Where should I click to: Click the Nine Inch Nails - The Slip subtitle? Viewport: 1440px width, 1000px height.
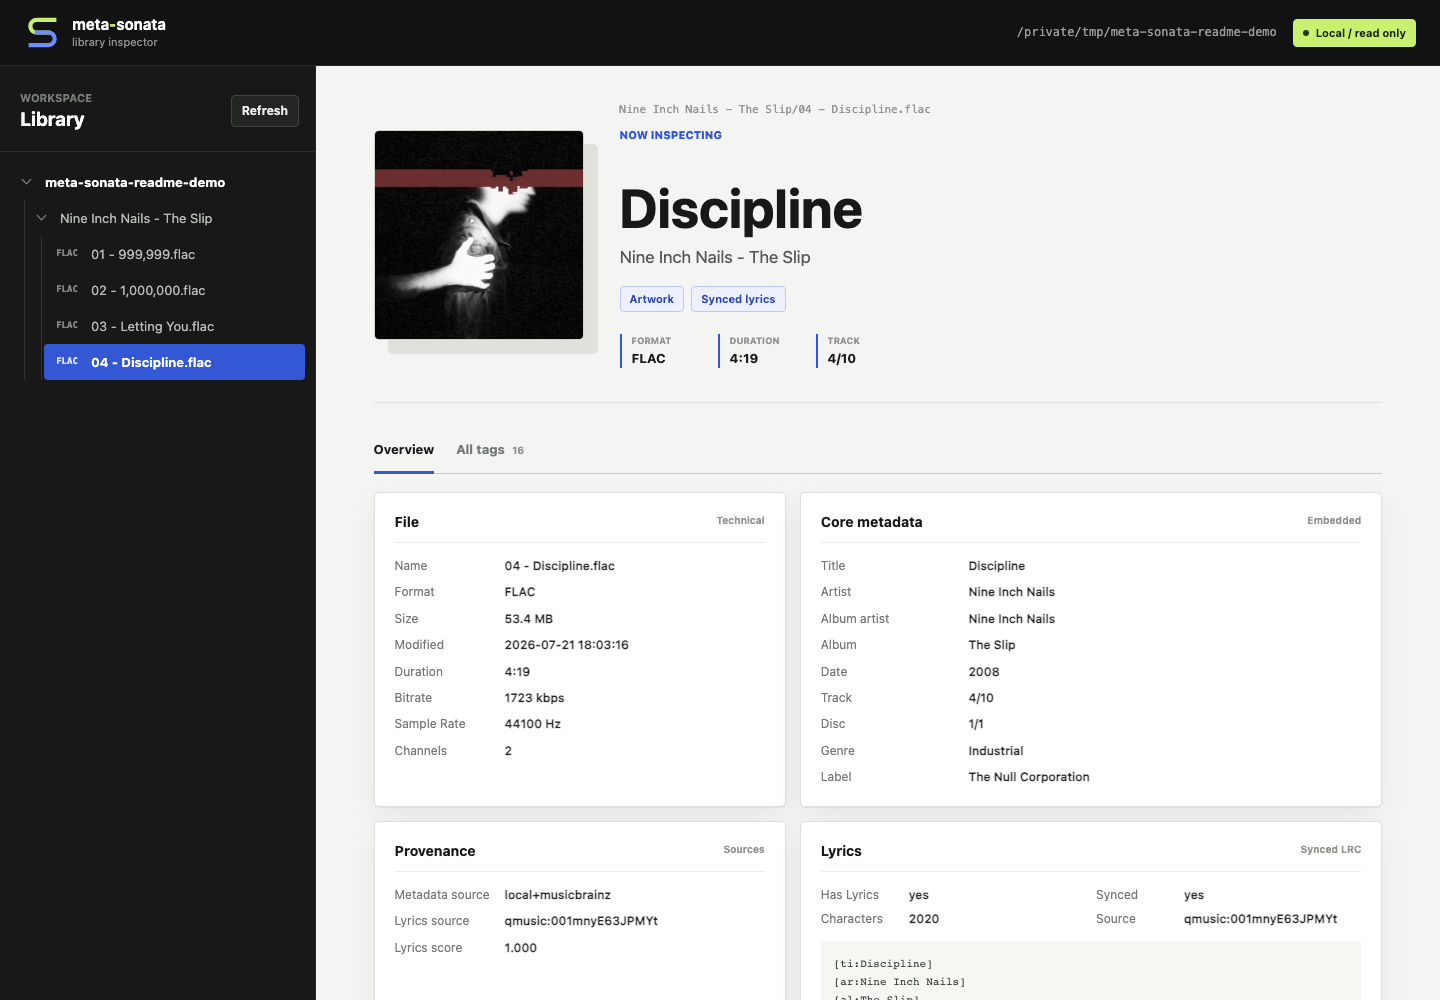tap(715, 258)
